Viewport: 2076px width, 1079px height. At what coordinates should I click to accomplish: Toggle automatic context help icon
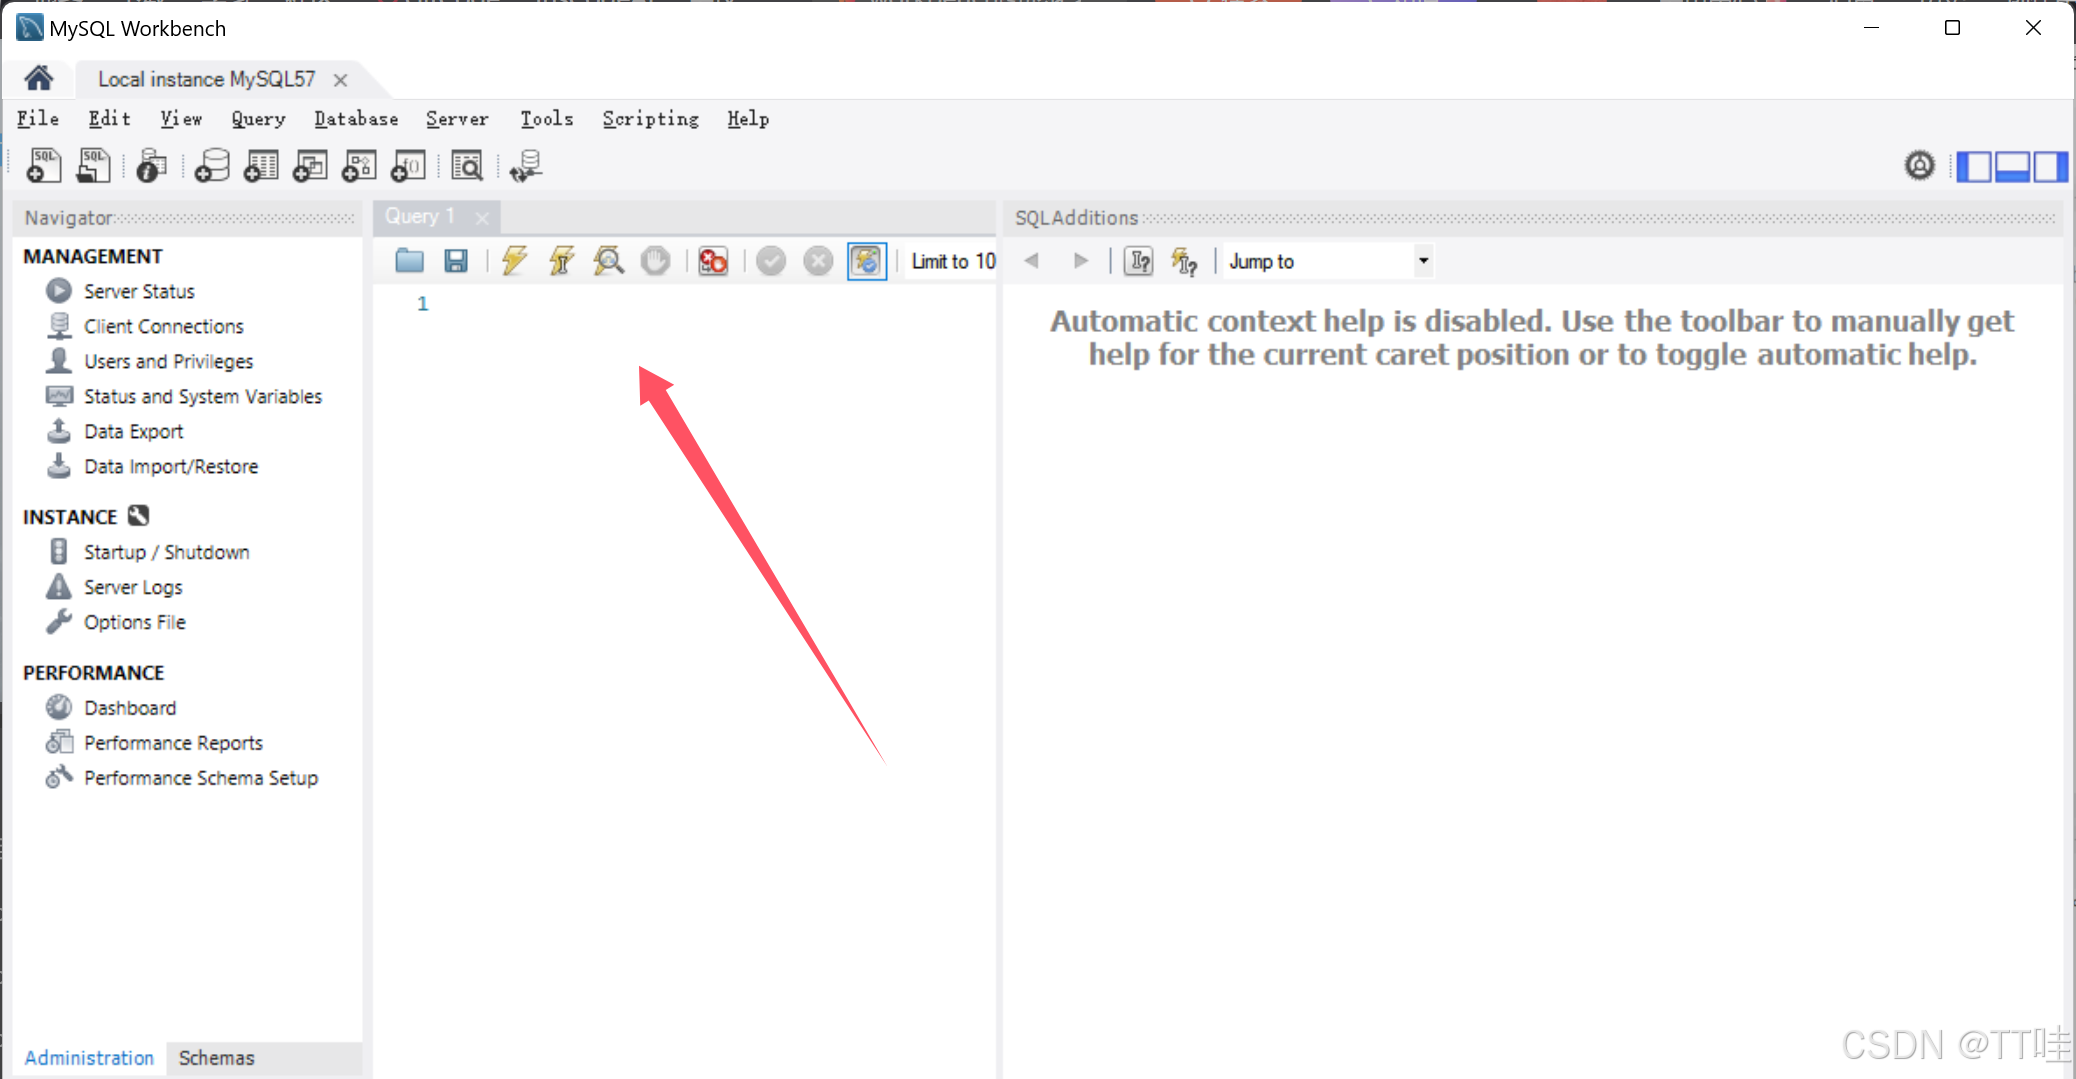1185,261
